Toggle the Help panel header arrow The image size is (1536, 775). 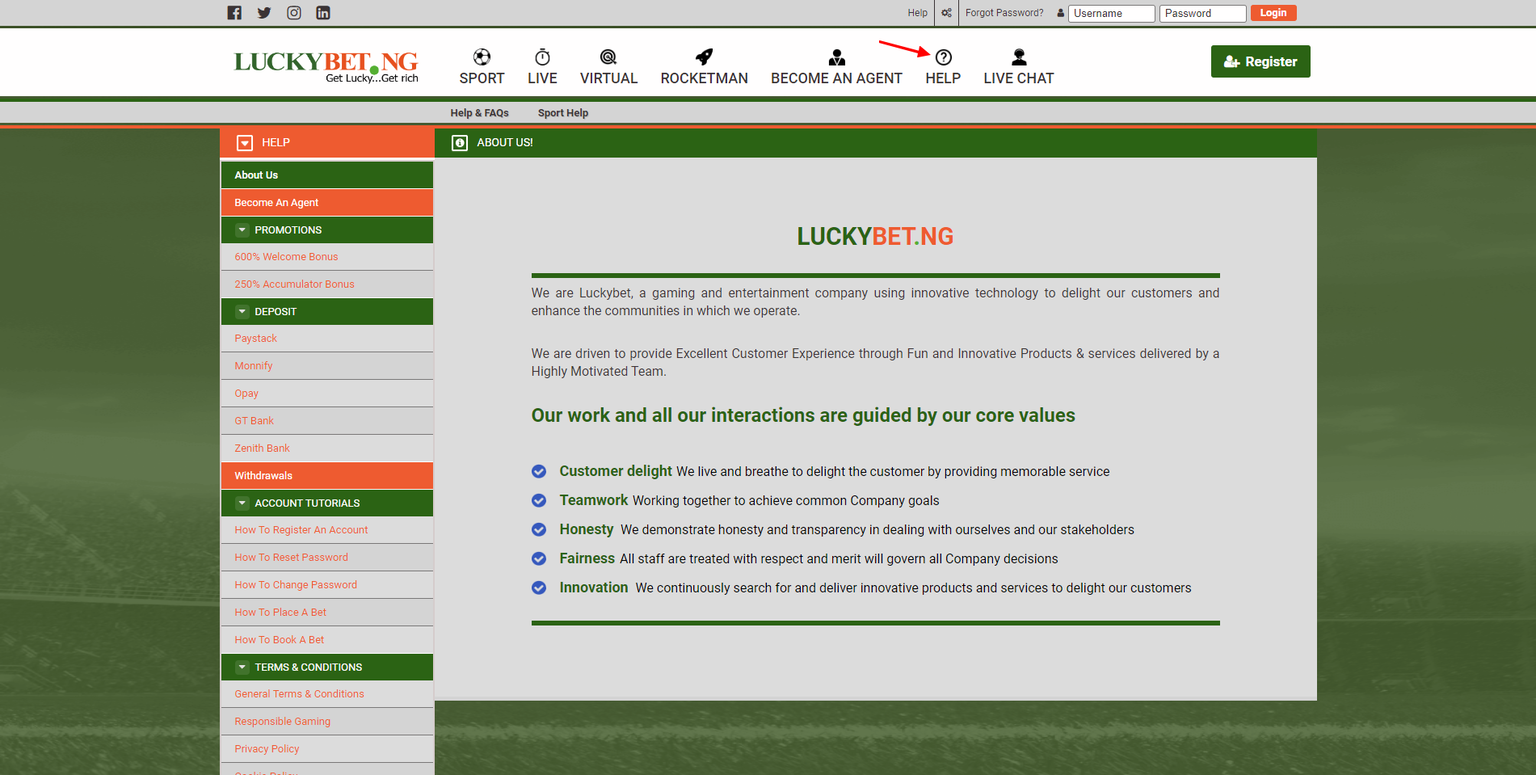coord(245,143)
